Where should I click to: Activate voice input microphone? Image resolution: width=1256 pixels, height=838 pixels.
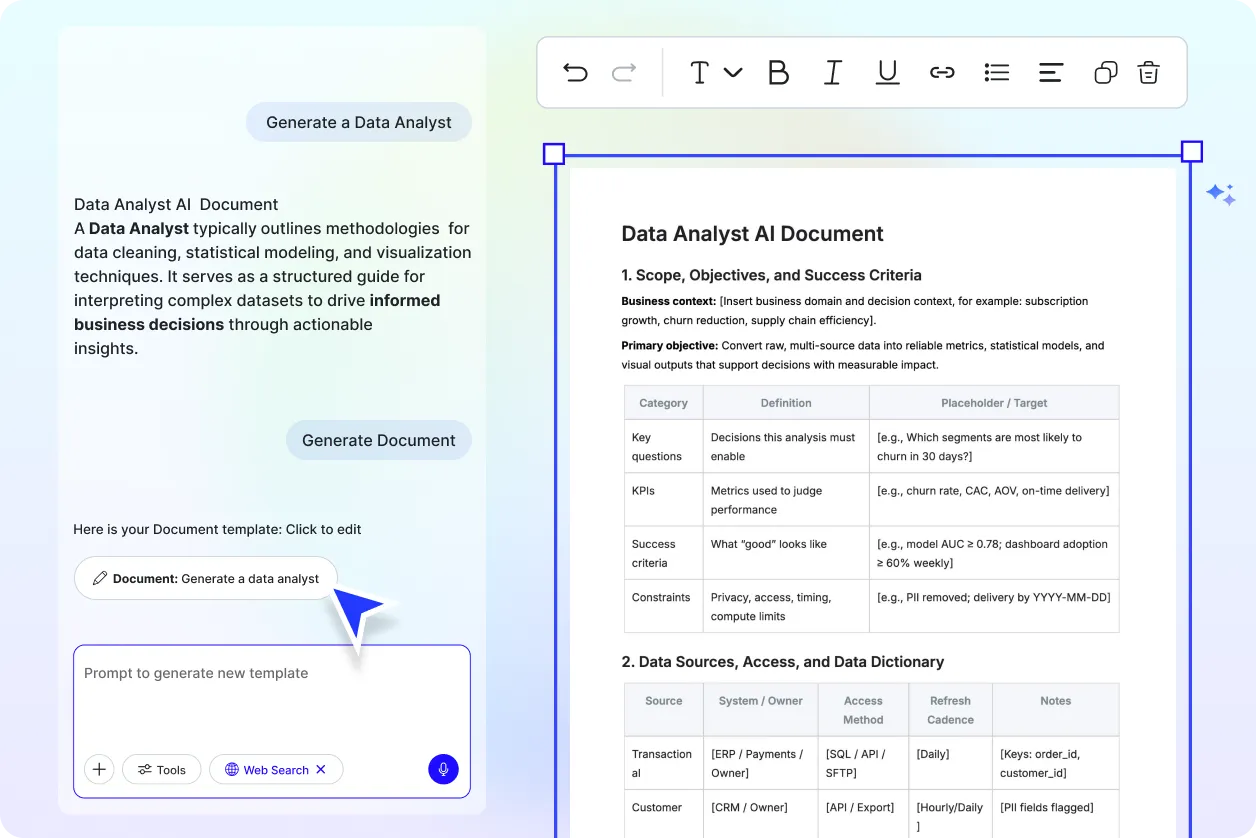pyautogui.click(x=443, y=769)
